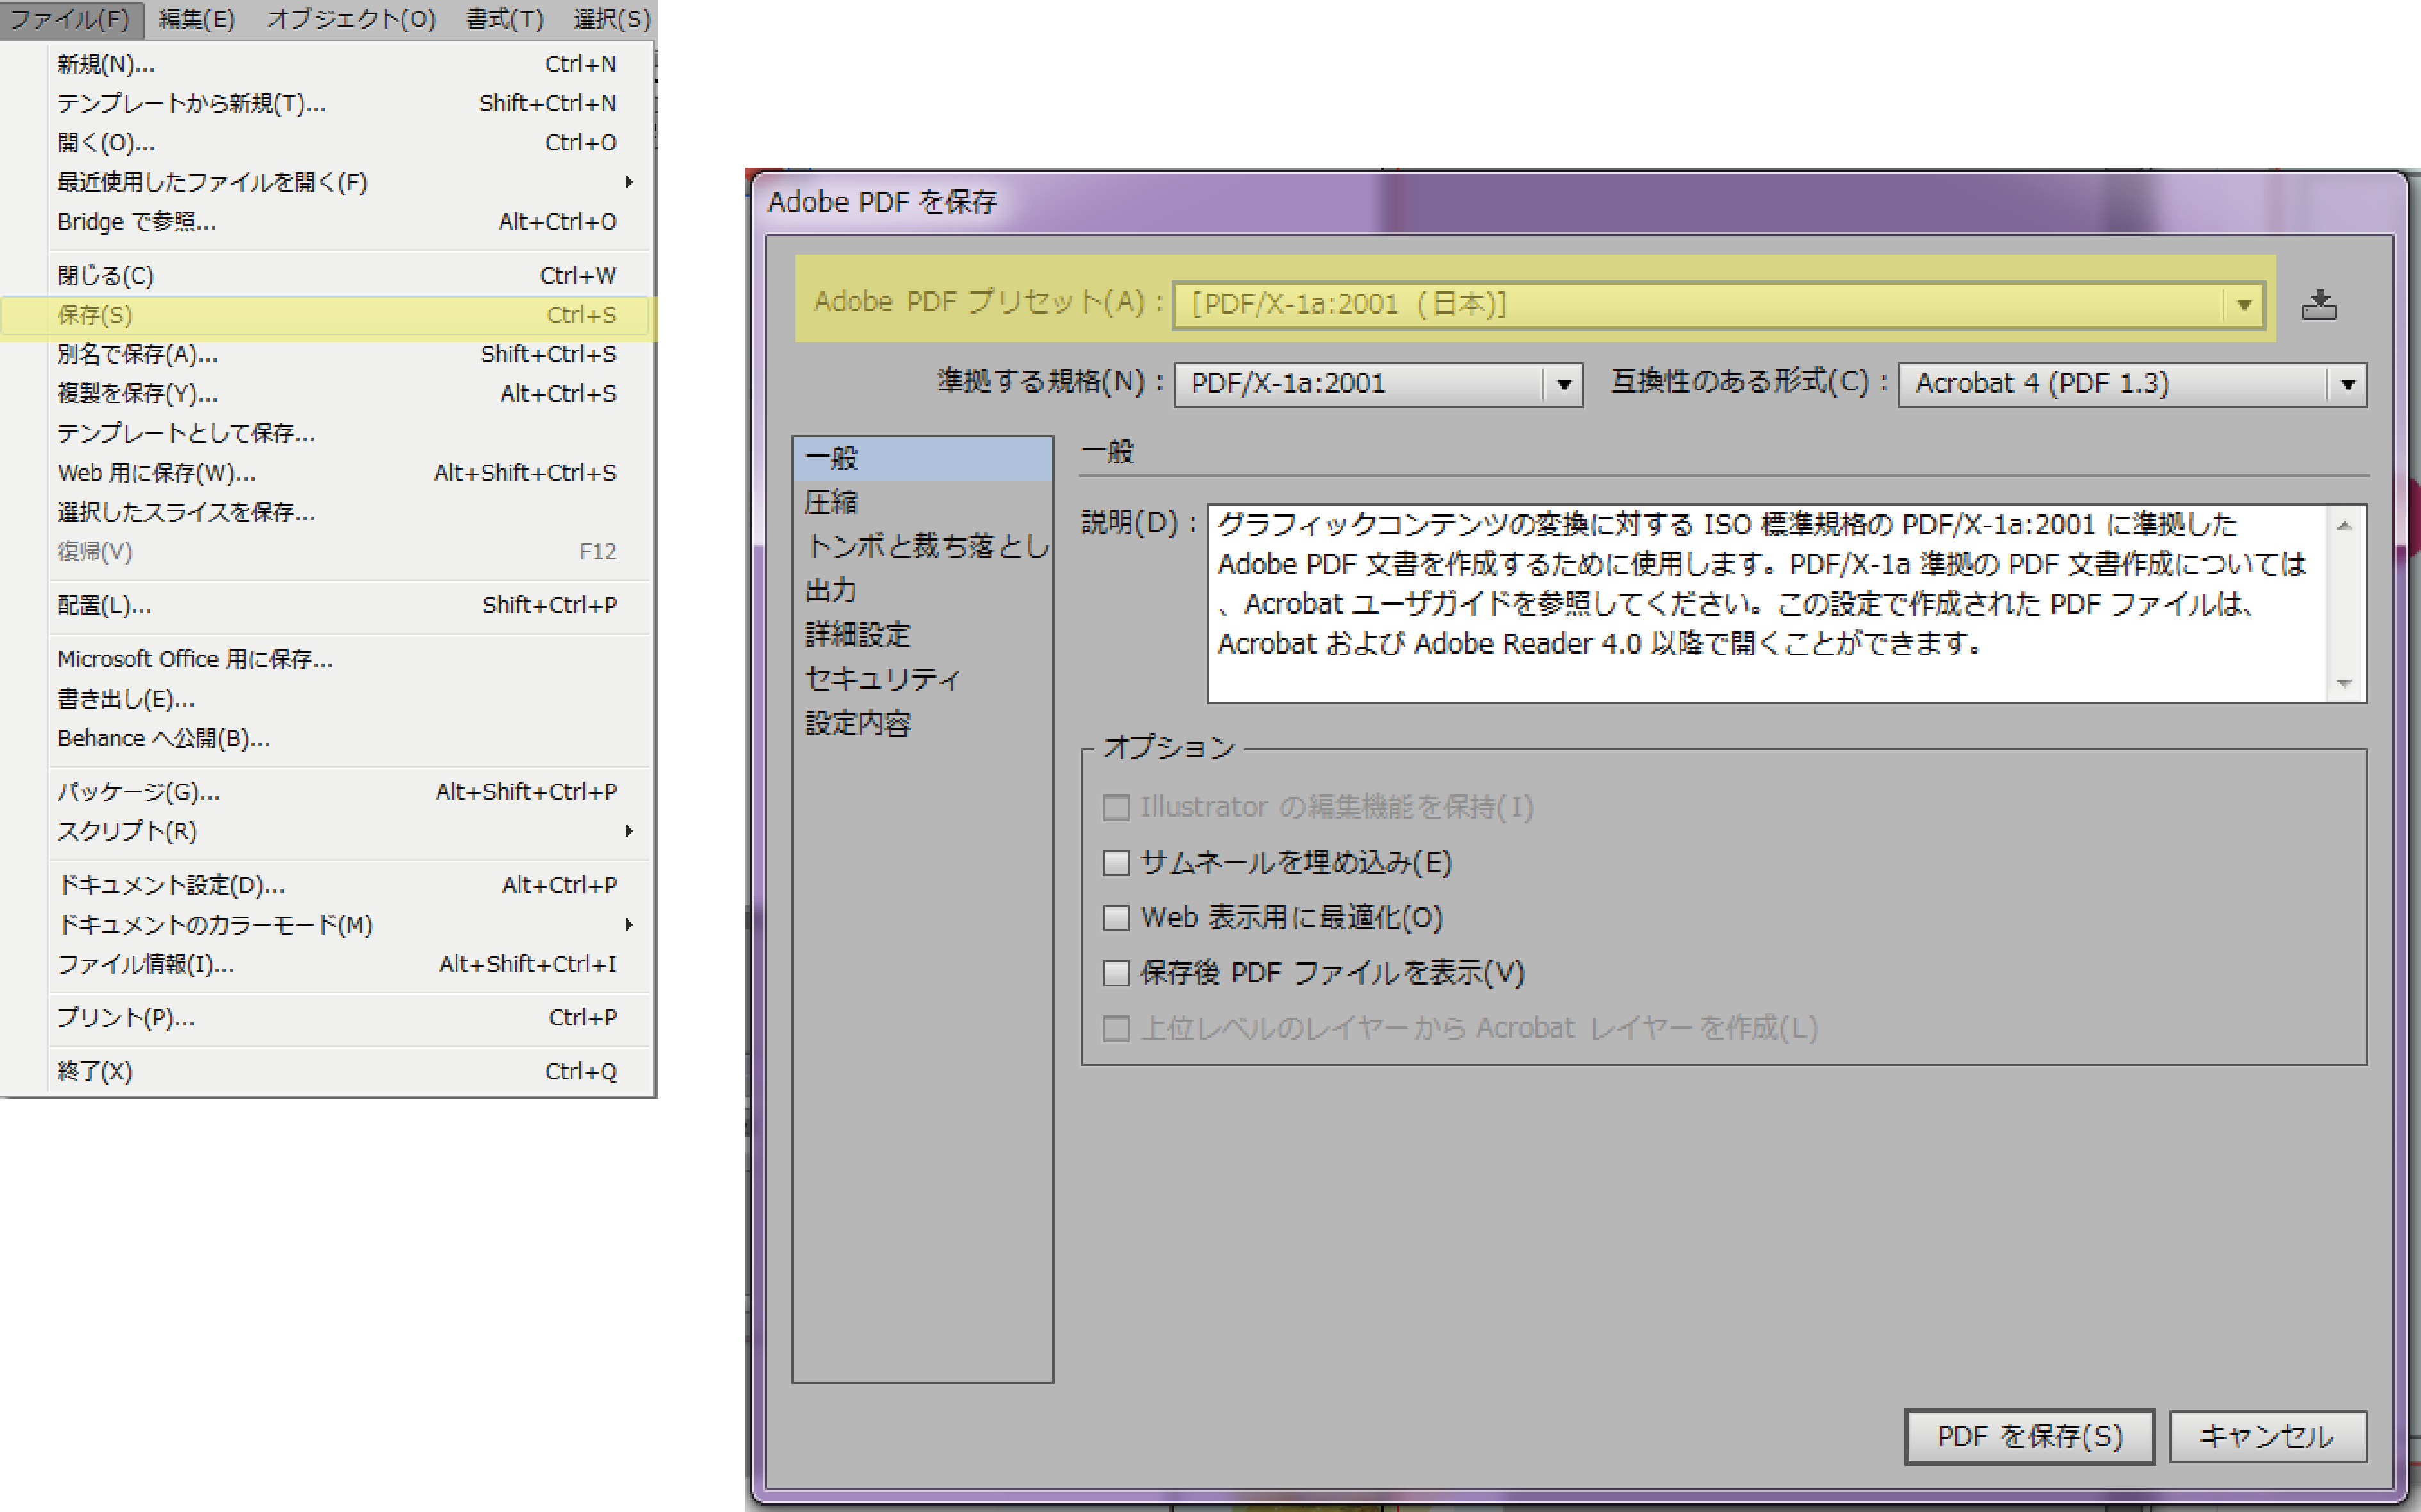Open the 書式(T) menu
The width and height of the screenshot is (2421, 1512).
tap(504, 19)
